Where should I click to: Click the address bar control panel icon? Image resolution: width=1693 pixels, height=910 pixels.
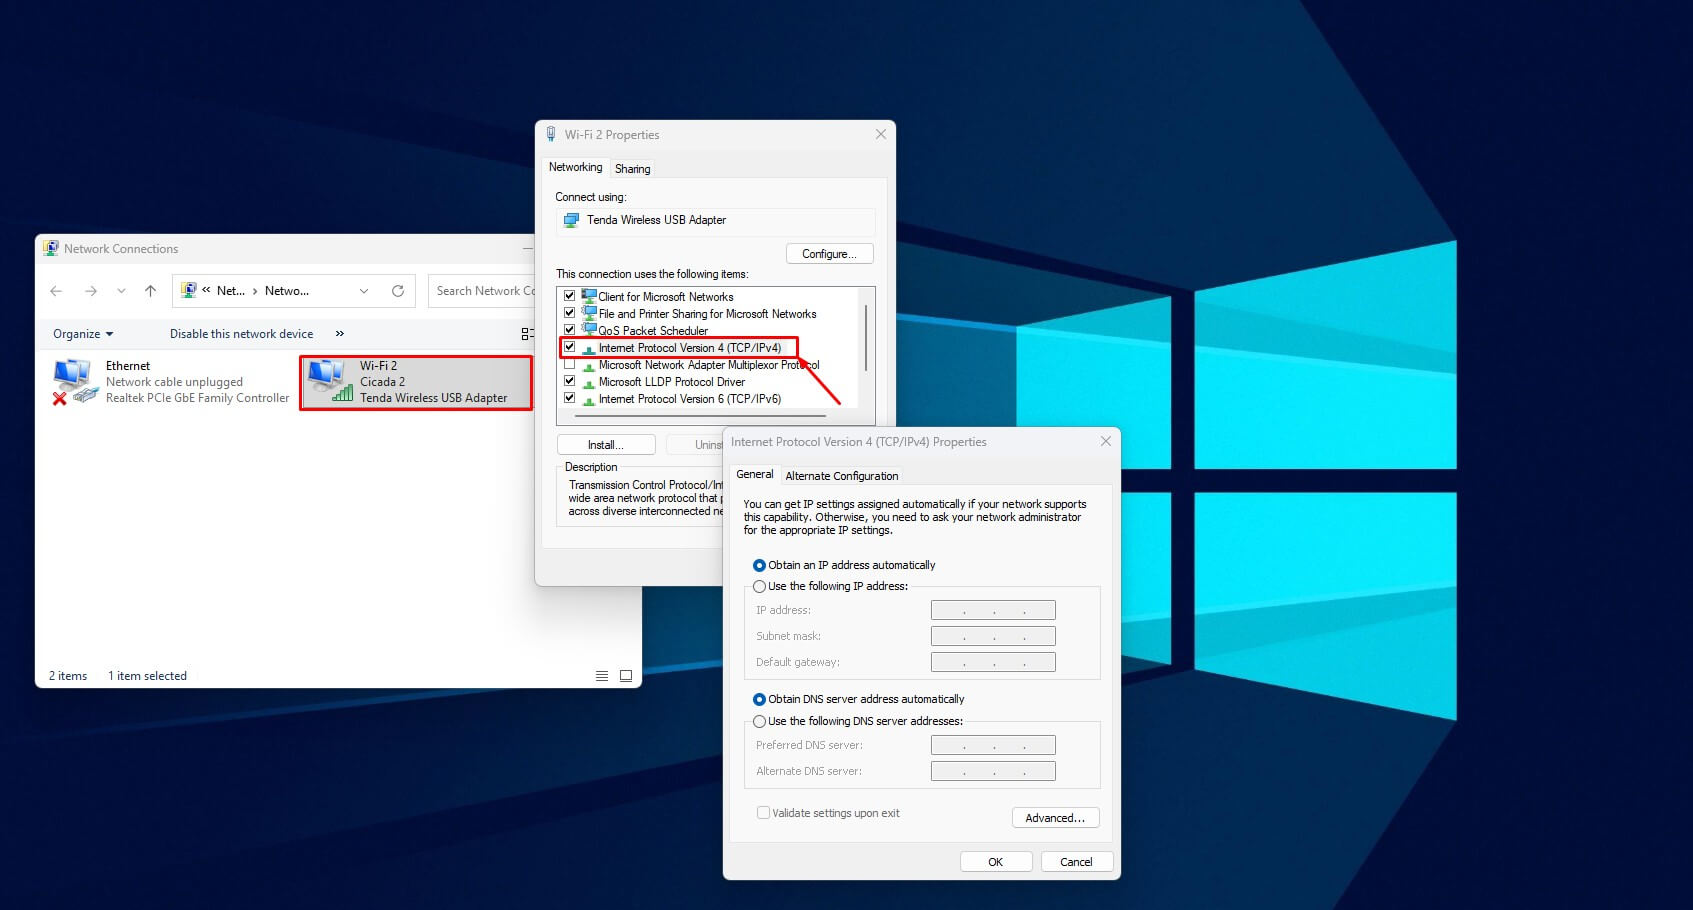point(188,291)
